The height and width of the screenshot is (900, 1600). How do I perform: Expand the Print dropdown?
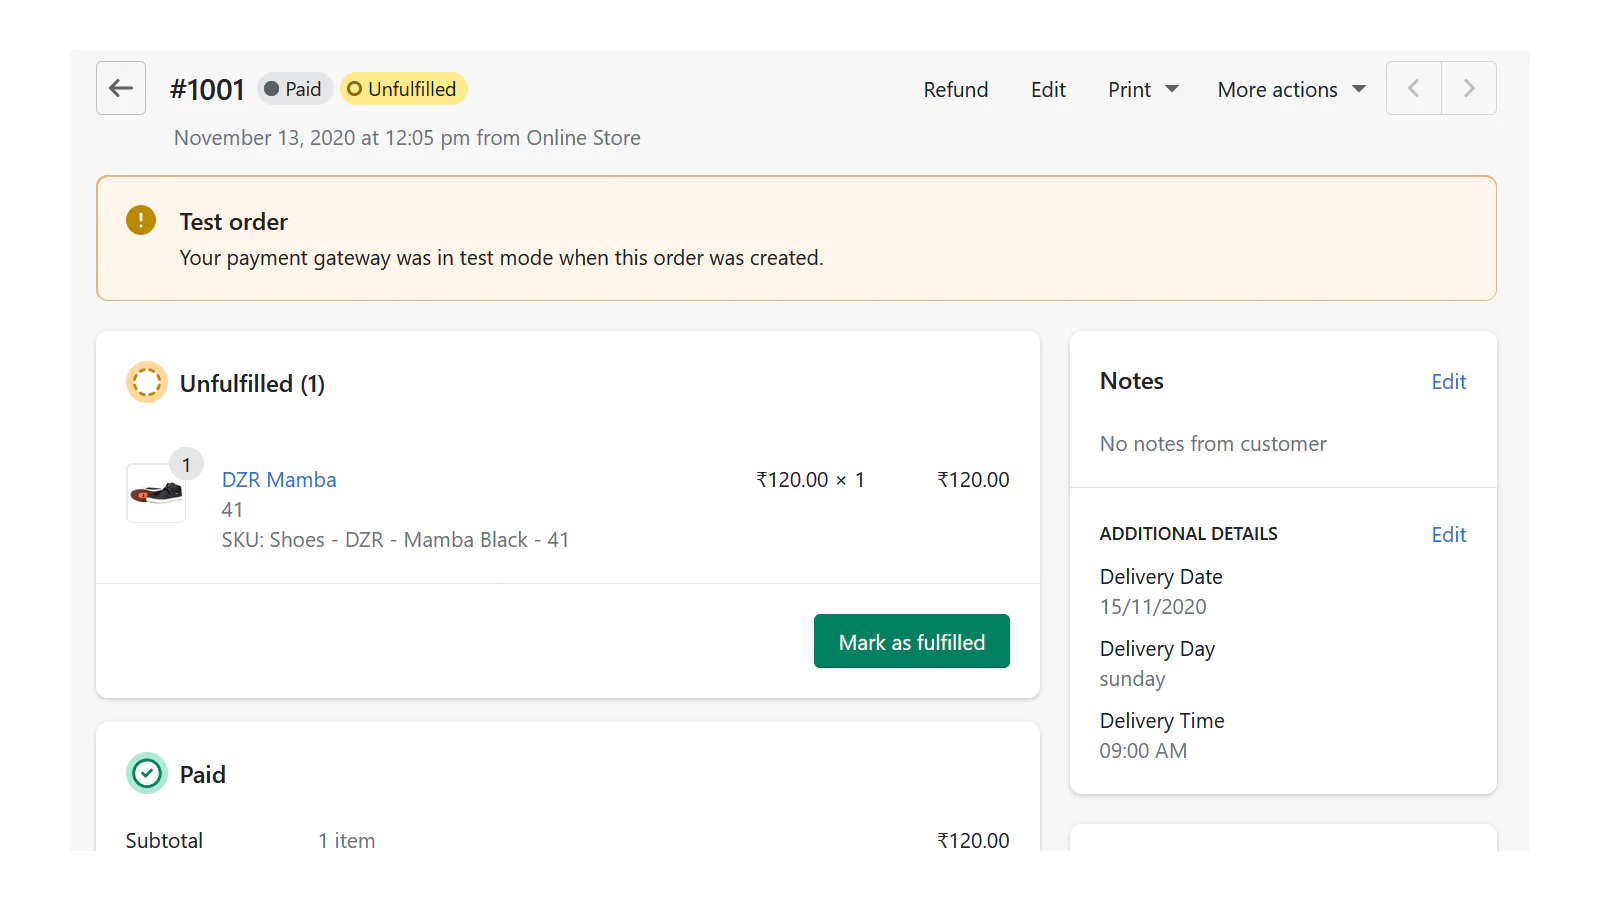(1143, 90)
